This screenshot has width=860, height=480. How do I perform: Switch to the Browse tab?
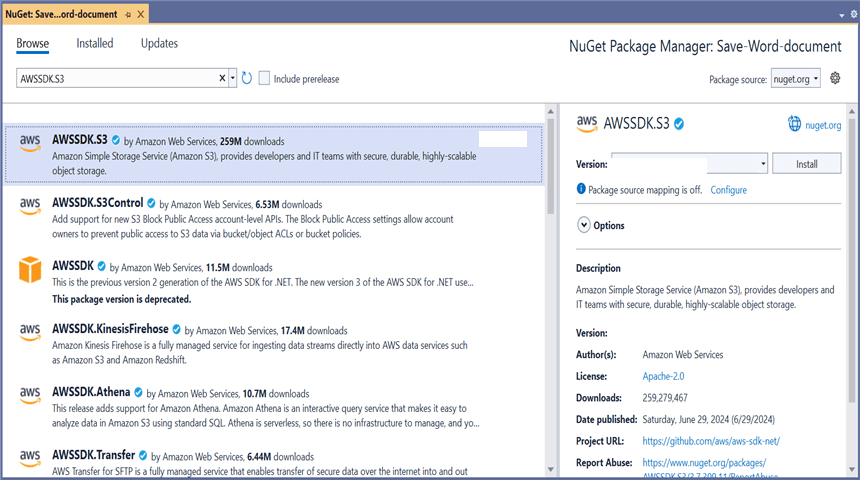tap(32, 43)
